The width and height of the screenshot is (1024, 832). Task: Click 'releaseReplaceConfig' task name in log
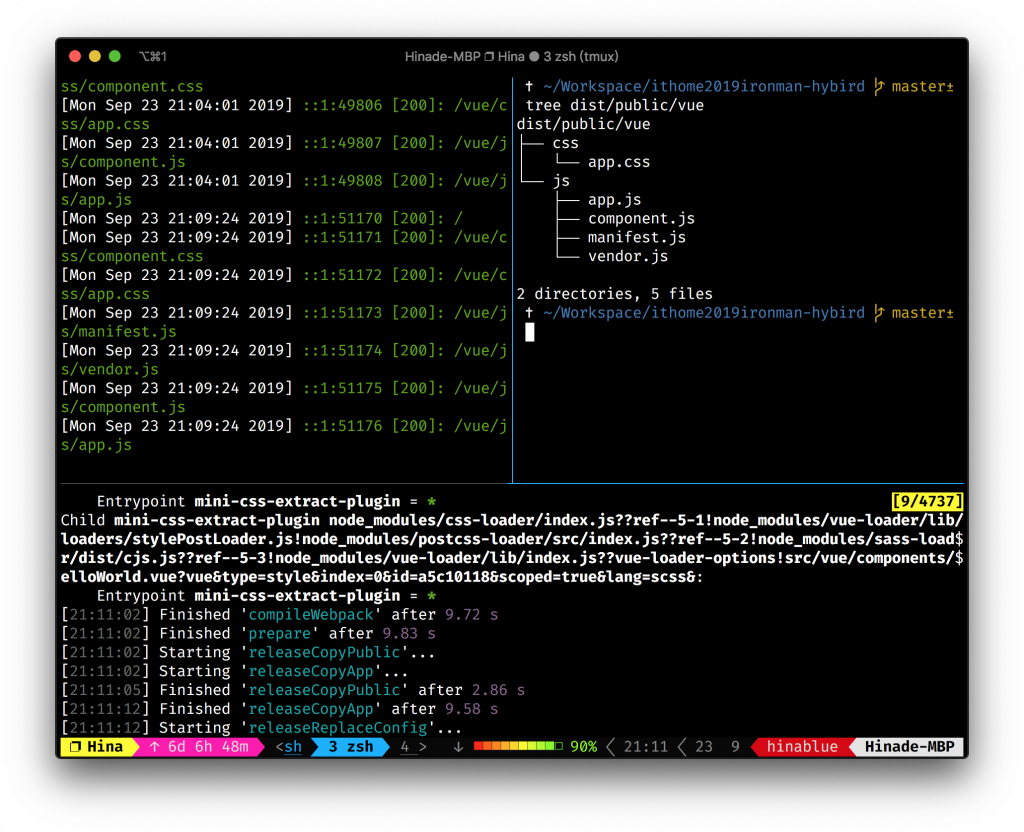coord(338,728)
